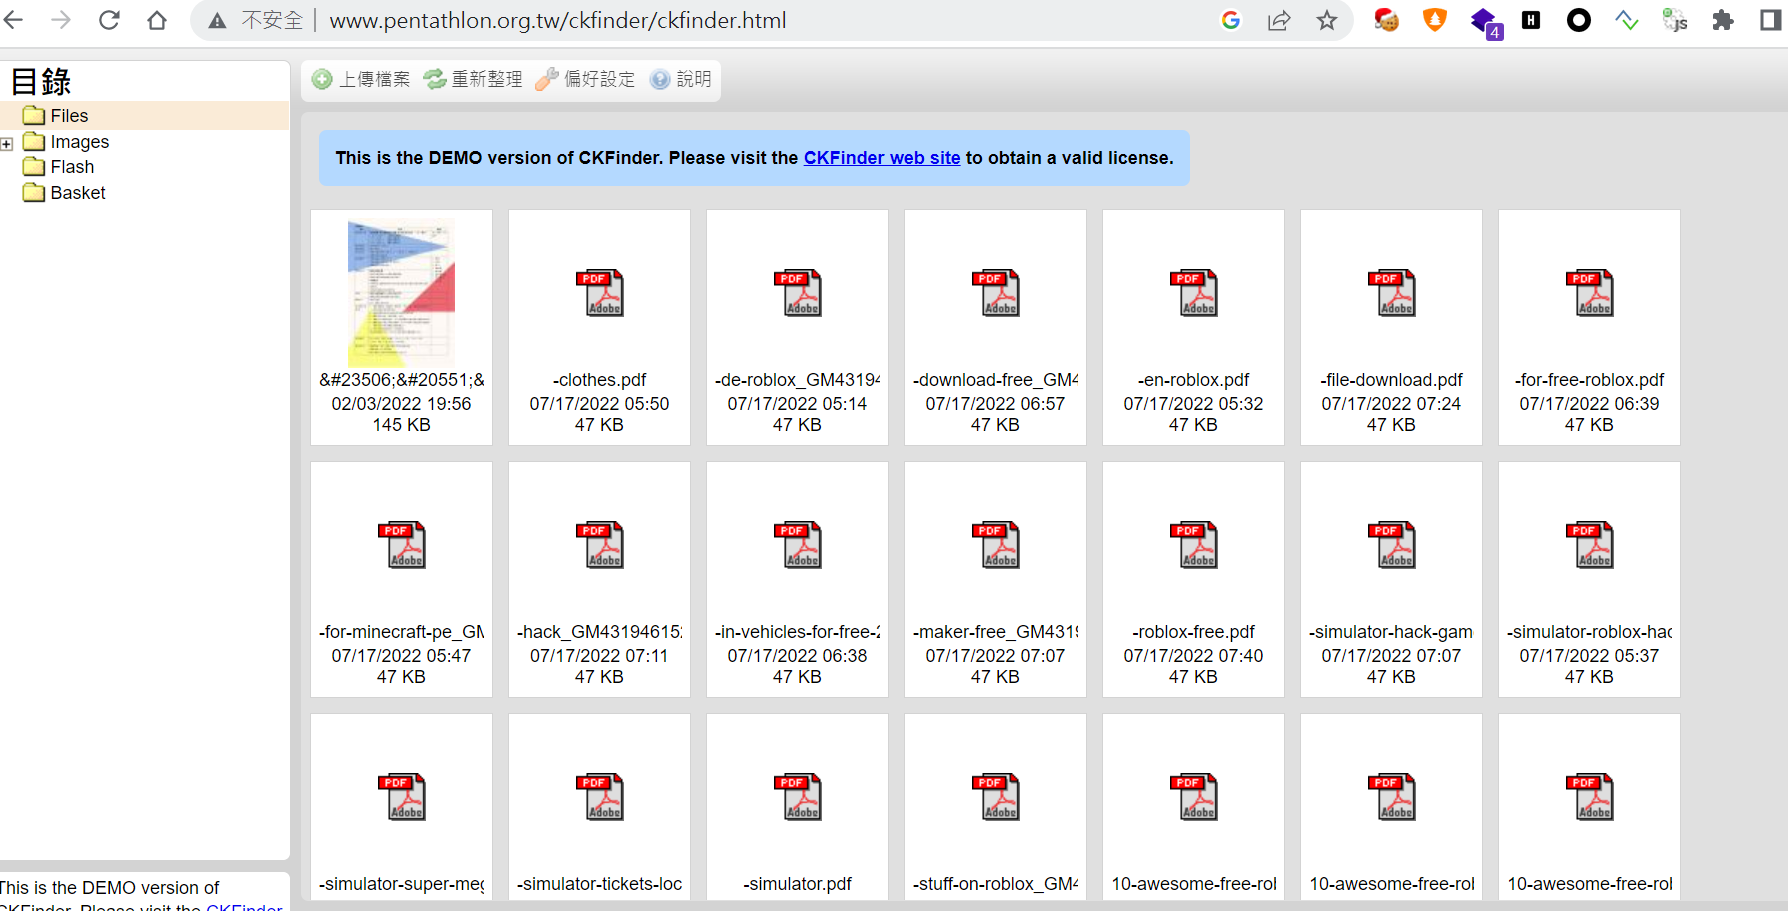Screen dimensions: 1788x911
Task: Select the -download-free_GM PDF icon
Action: click(995, 293)
